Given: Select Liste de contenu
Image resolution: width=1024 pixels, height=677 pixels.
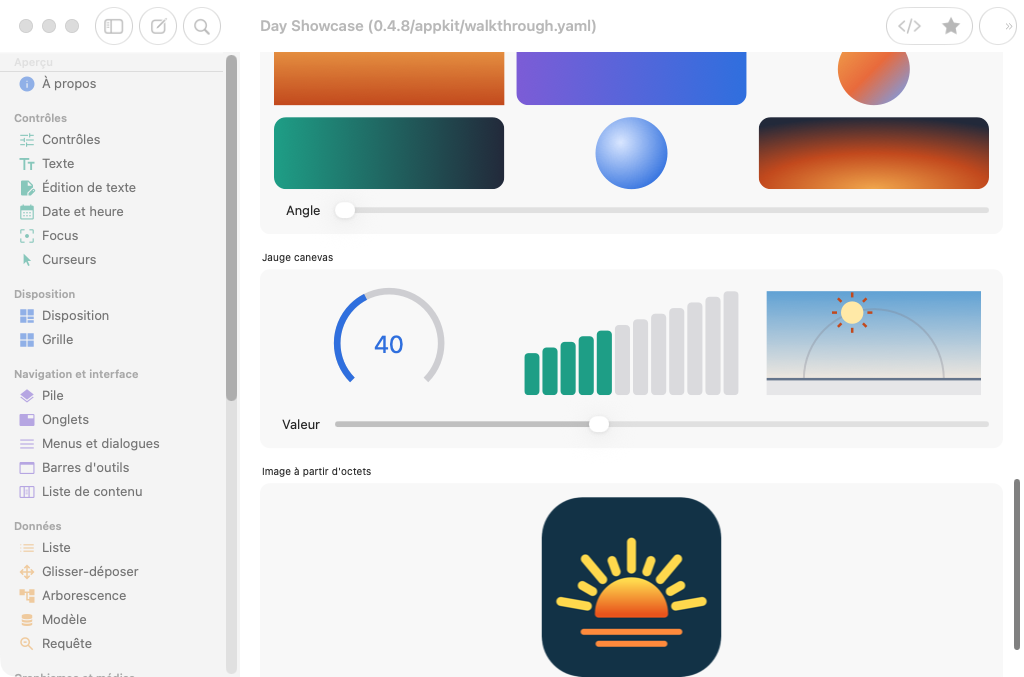Looking at the screenshot, I should click(92, 492).
